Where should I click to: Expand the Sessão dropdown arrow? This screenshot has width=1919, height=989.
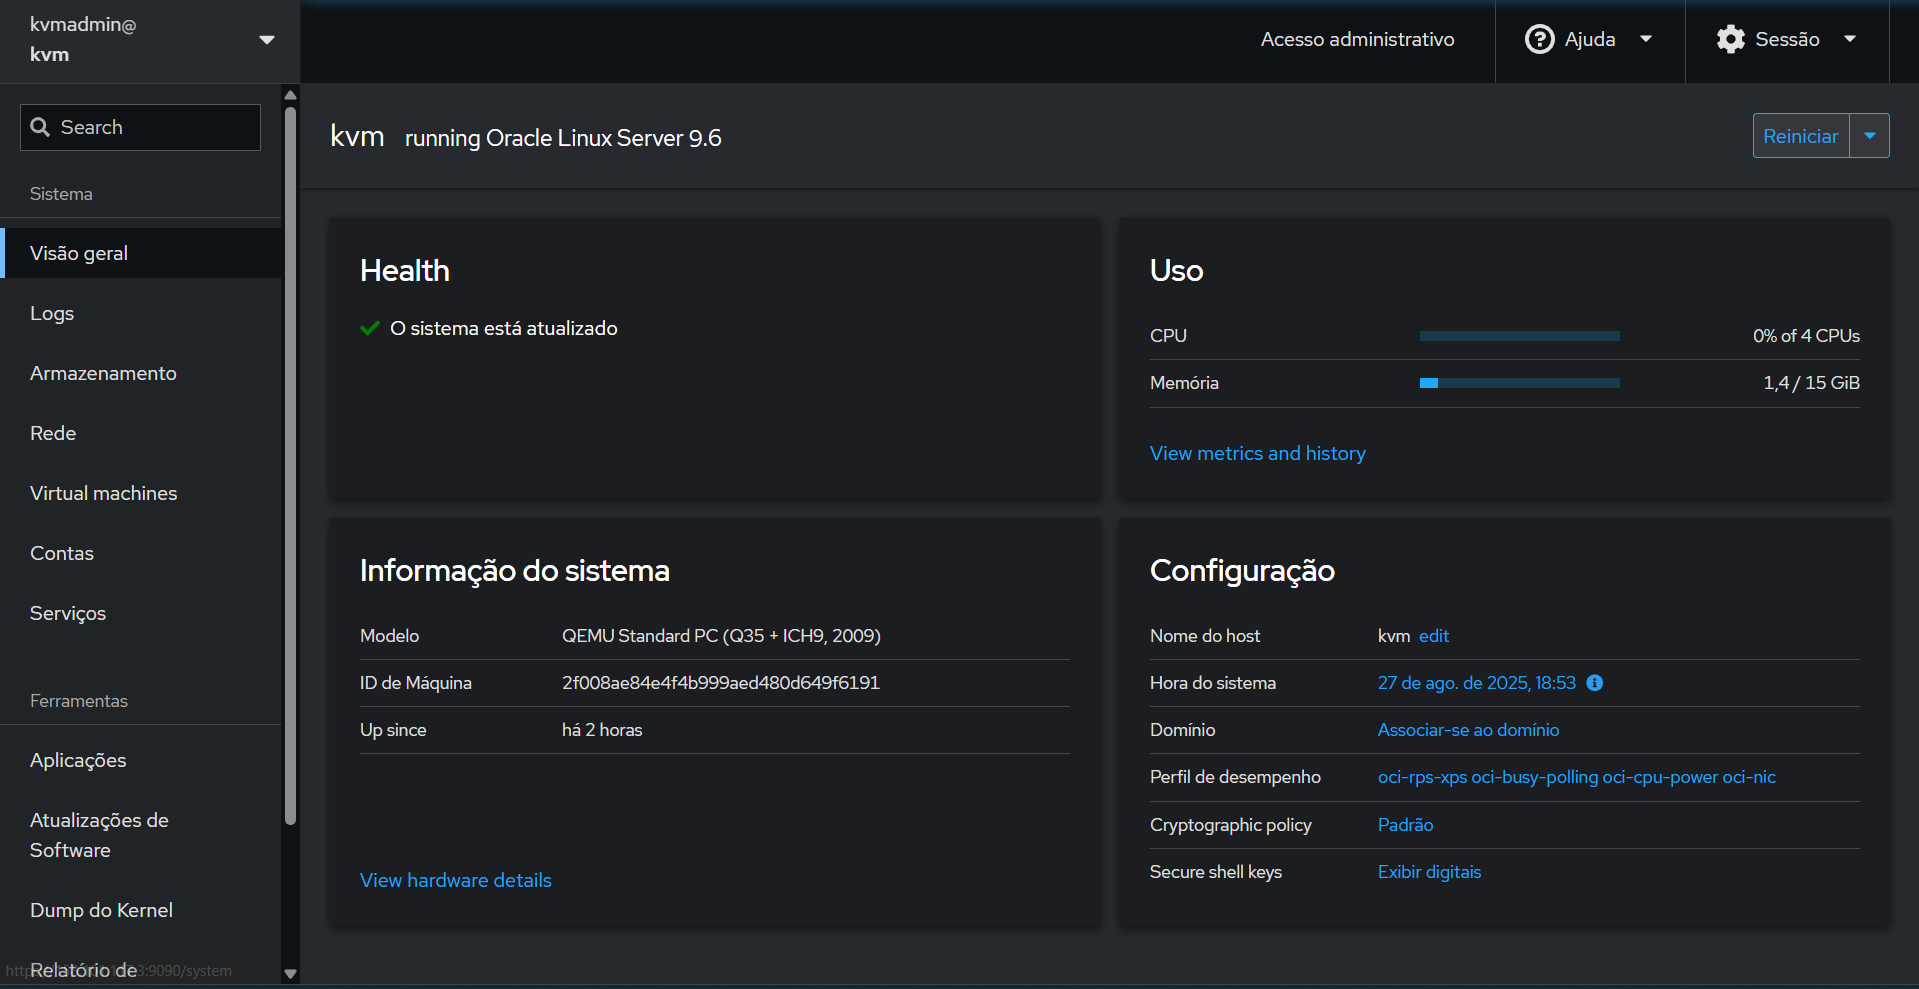pyautogui.click(x=1850, y=39)
